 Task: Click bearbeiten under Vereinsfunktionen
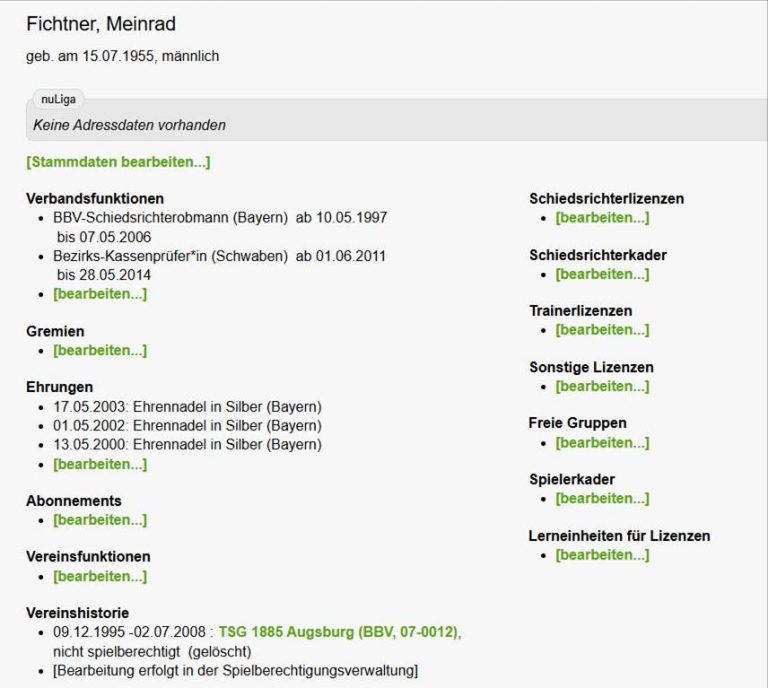100,576
